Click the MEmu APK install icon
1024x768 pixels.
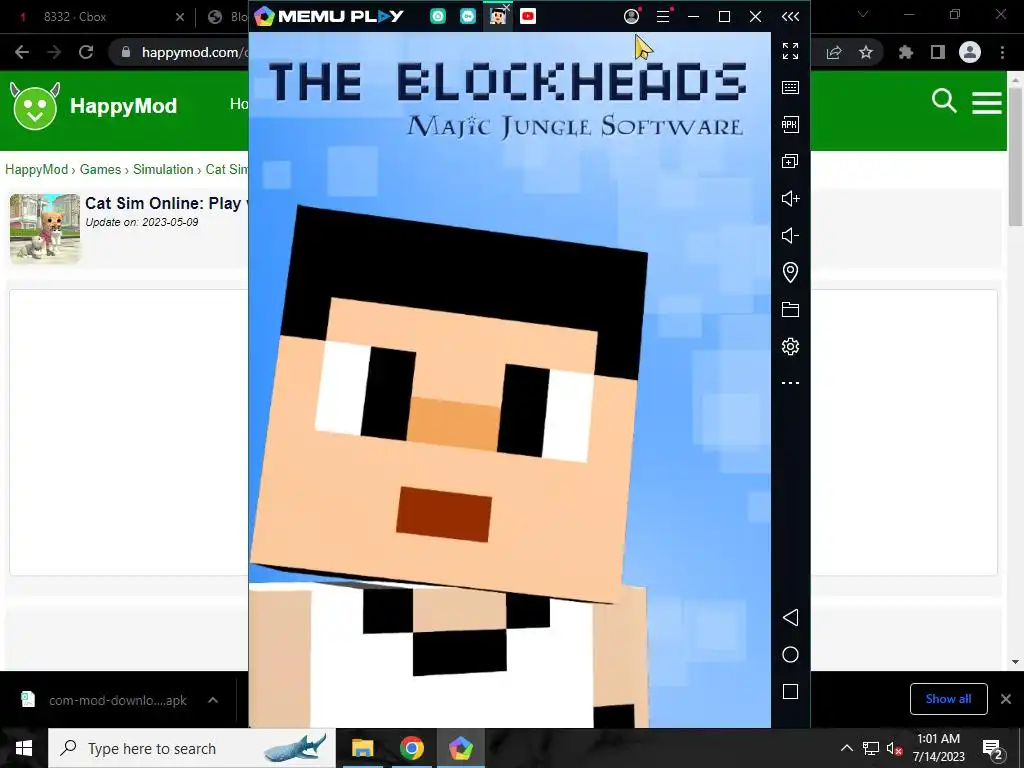pyautogui.click(x=790, y=125)
